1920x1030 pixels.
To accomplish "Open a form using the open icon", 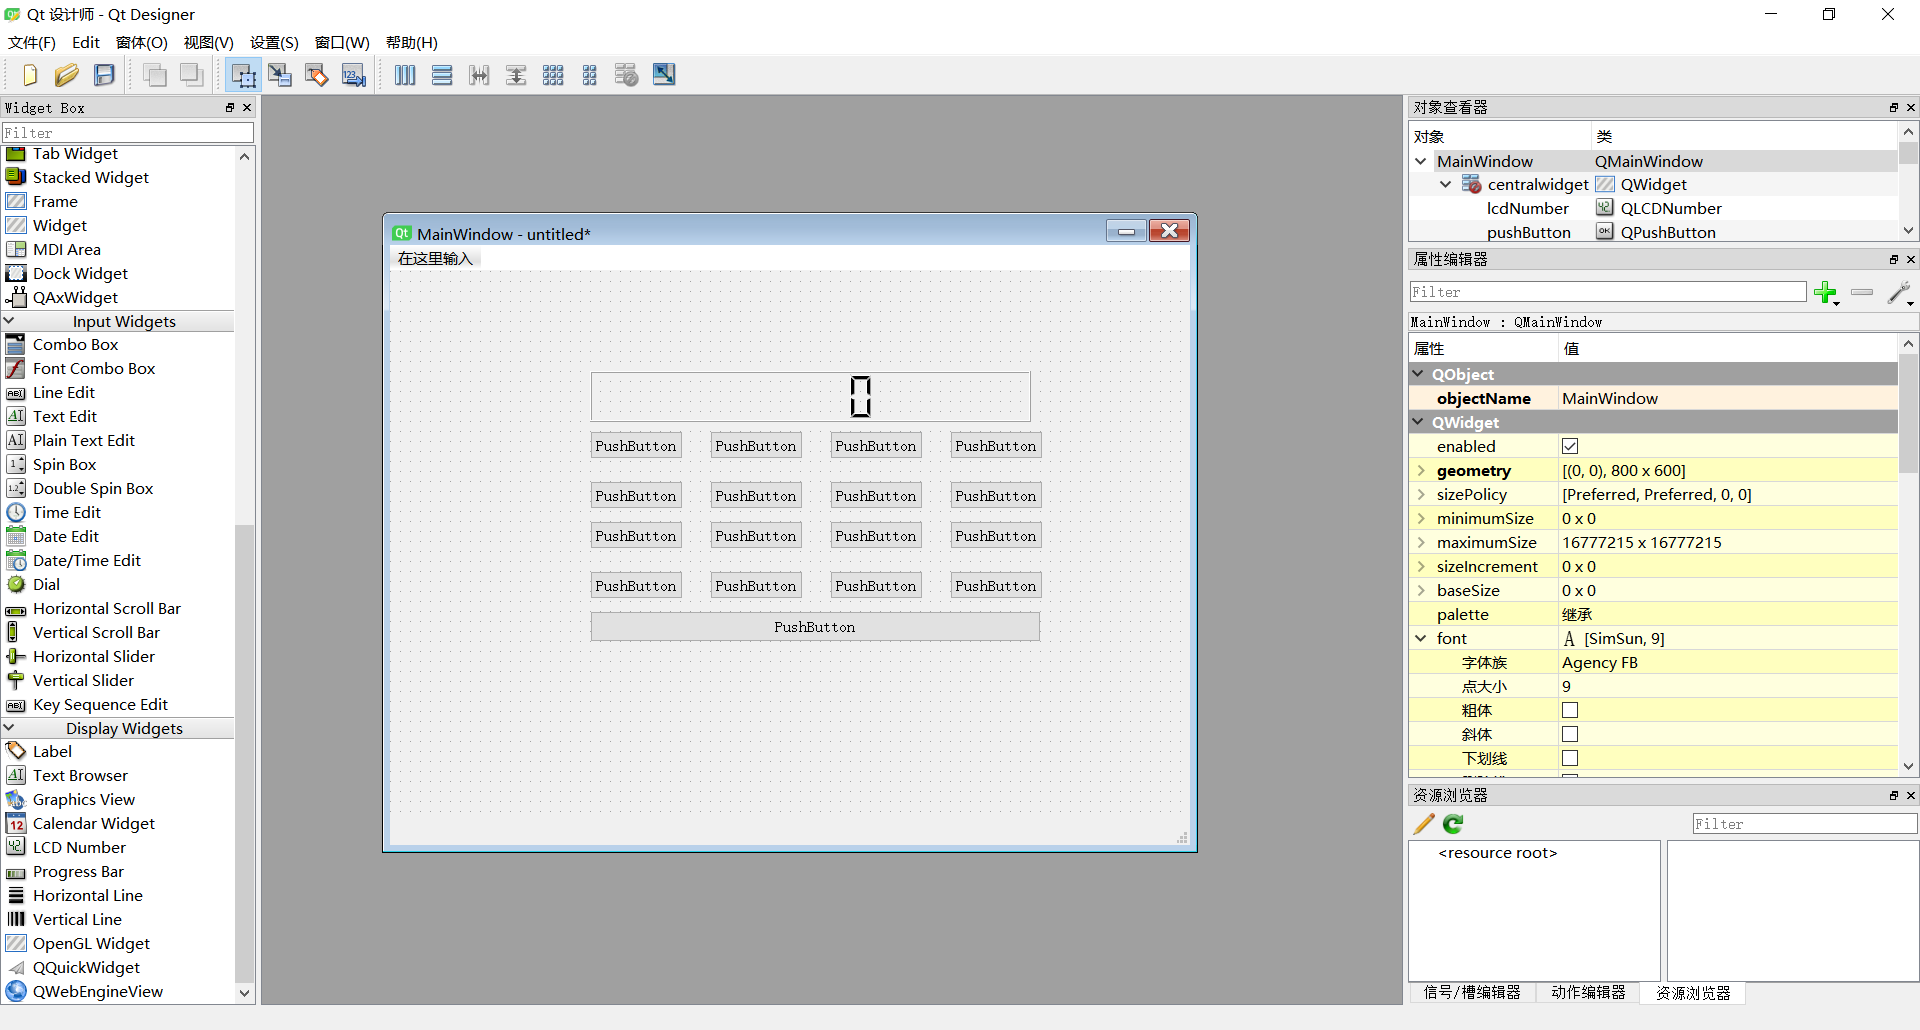I will coord(66,74).
